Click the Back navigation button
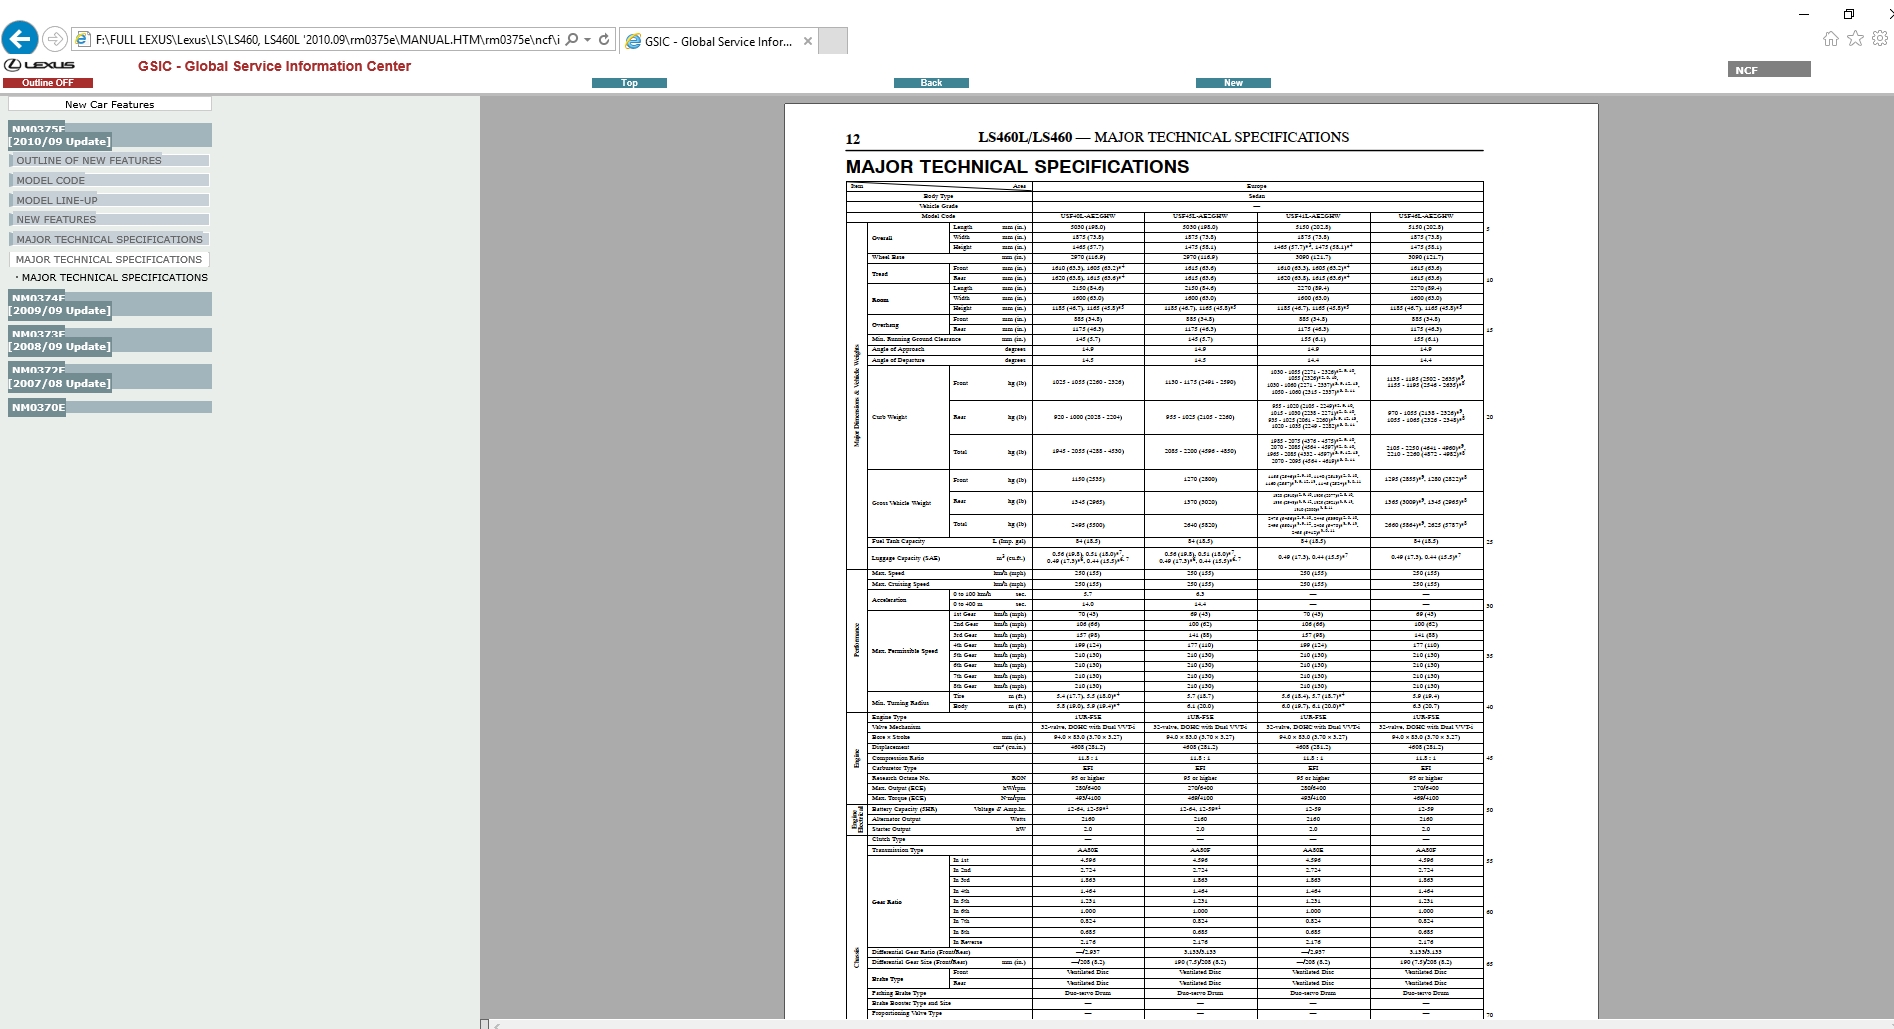 [931, 83]
